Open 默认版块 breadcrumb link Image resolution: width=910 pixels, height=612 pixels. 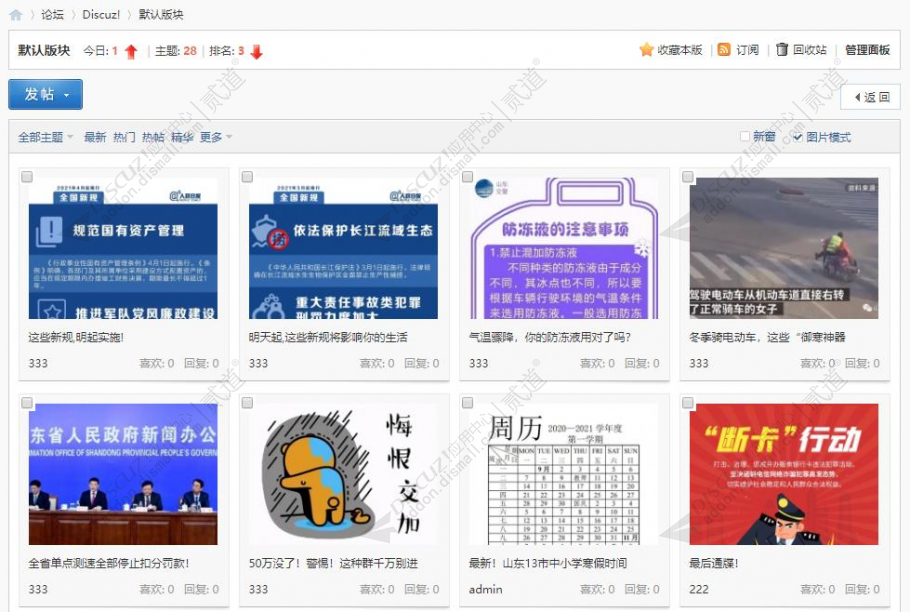tap(161, 15)
